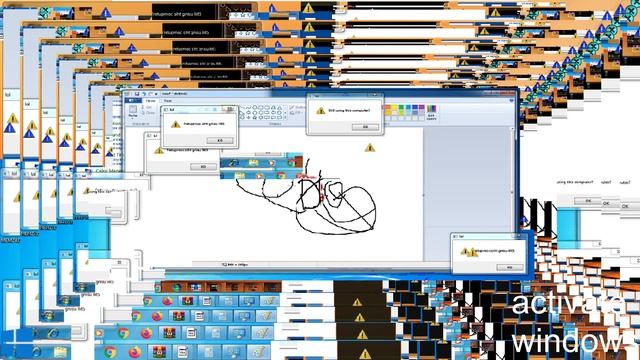
Task: Expand the Paint Shapes gallery arrow
Action: 284,118
